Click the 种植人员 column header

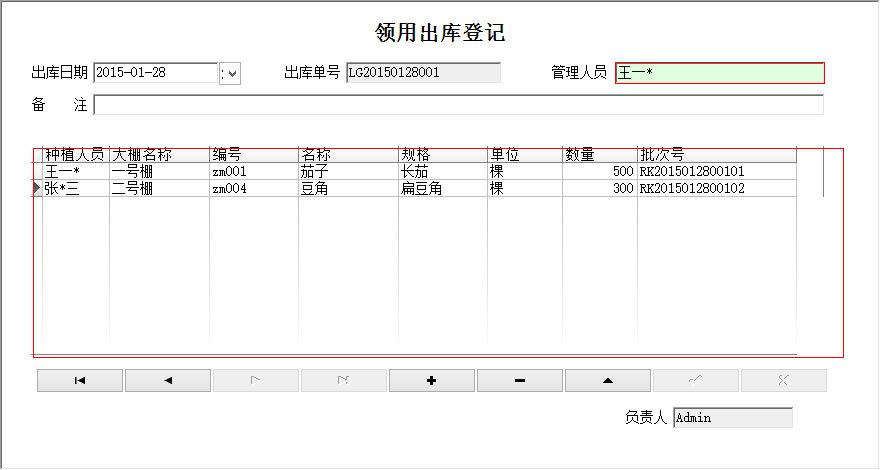point(76,154)
